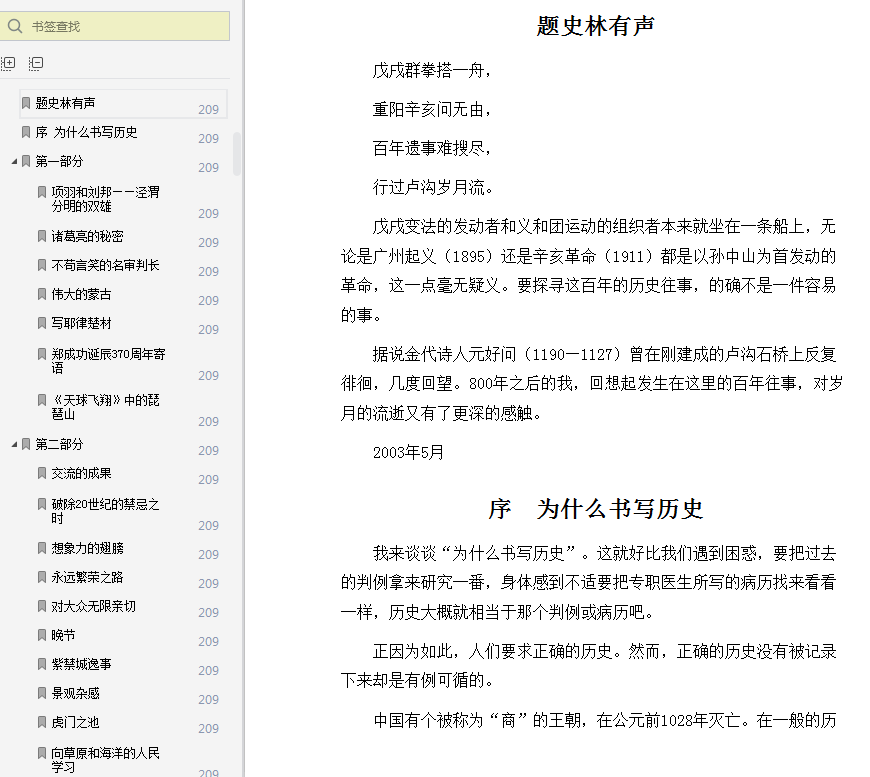Click bookmark icon beside 题史林有声
This screenshot has height=777, width=870.
pyautogui.click(x=26, y=103)
